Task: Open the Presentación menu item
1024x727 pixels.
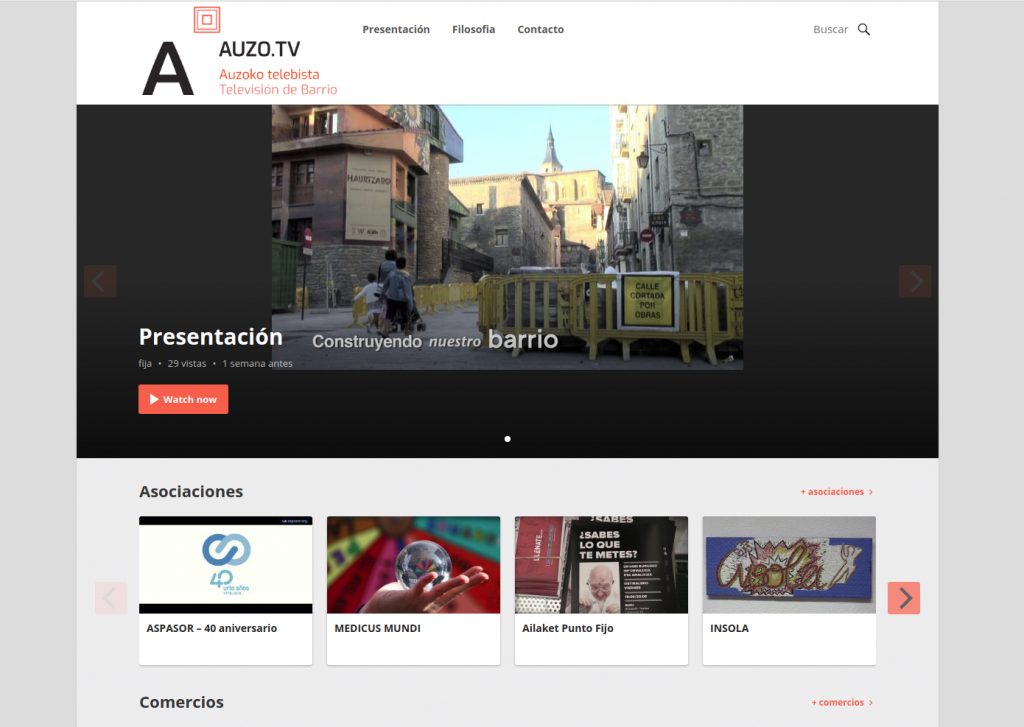Action: click(396, 29)
